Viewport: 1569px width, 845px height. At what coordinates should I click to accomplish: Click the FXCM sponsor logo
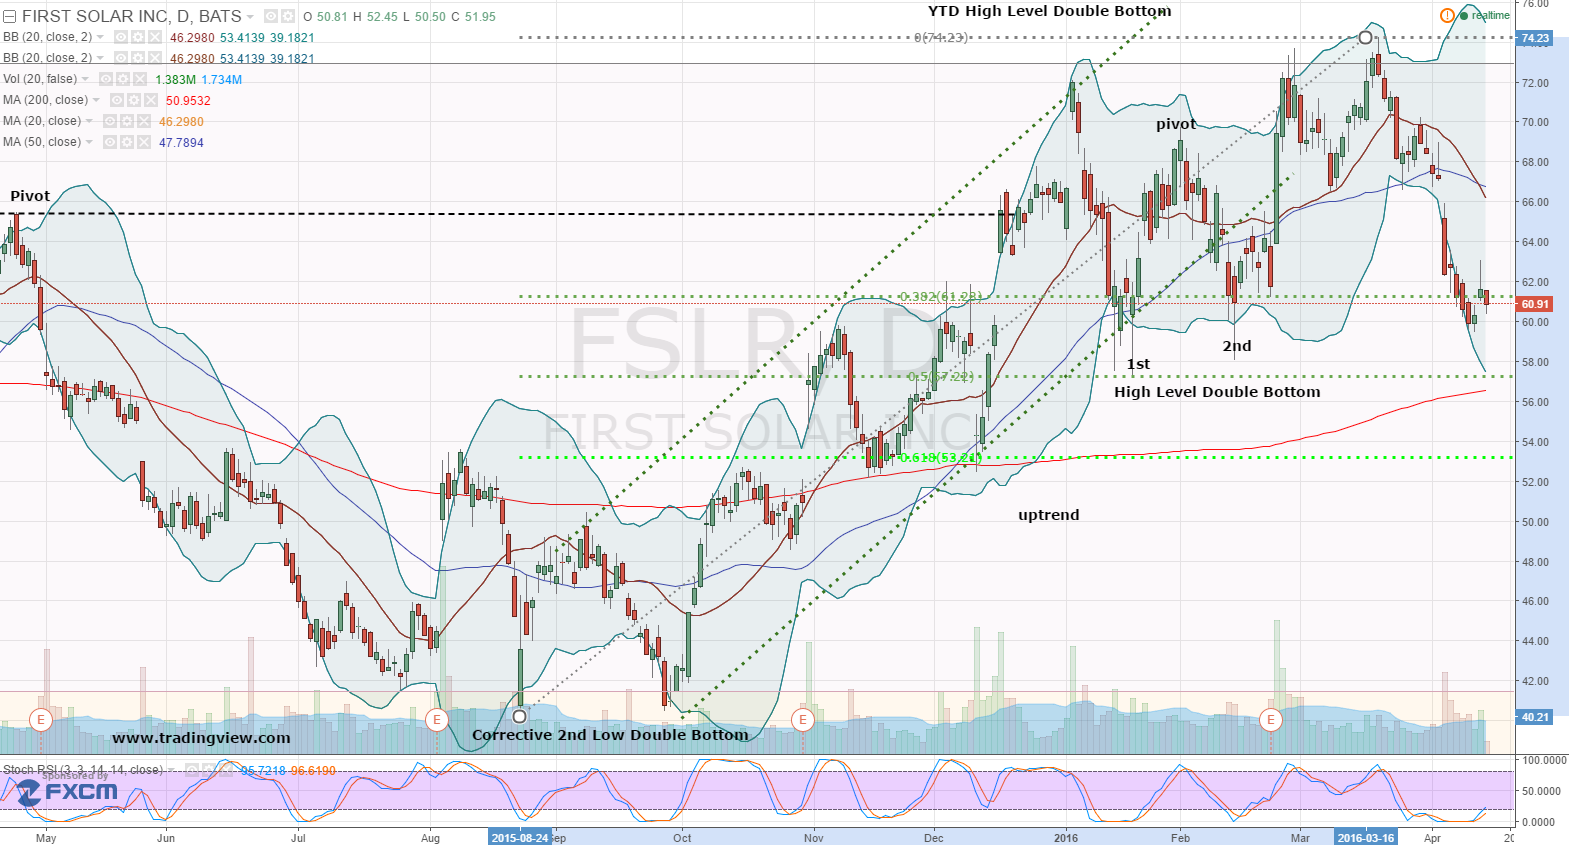click(67, 792)
